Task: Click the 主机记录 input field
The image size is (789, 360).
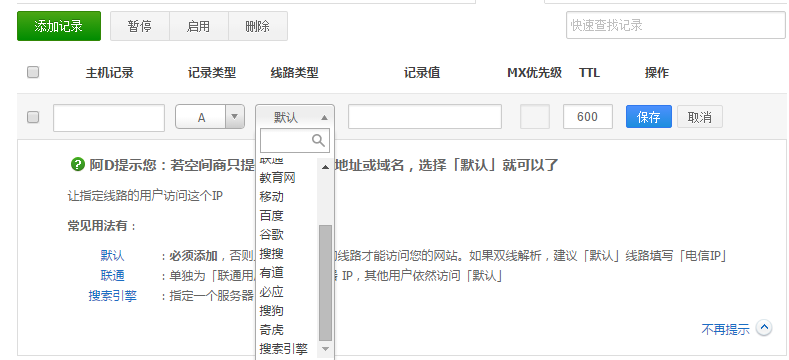Action: [x=109, y=118]
